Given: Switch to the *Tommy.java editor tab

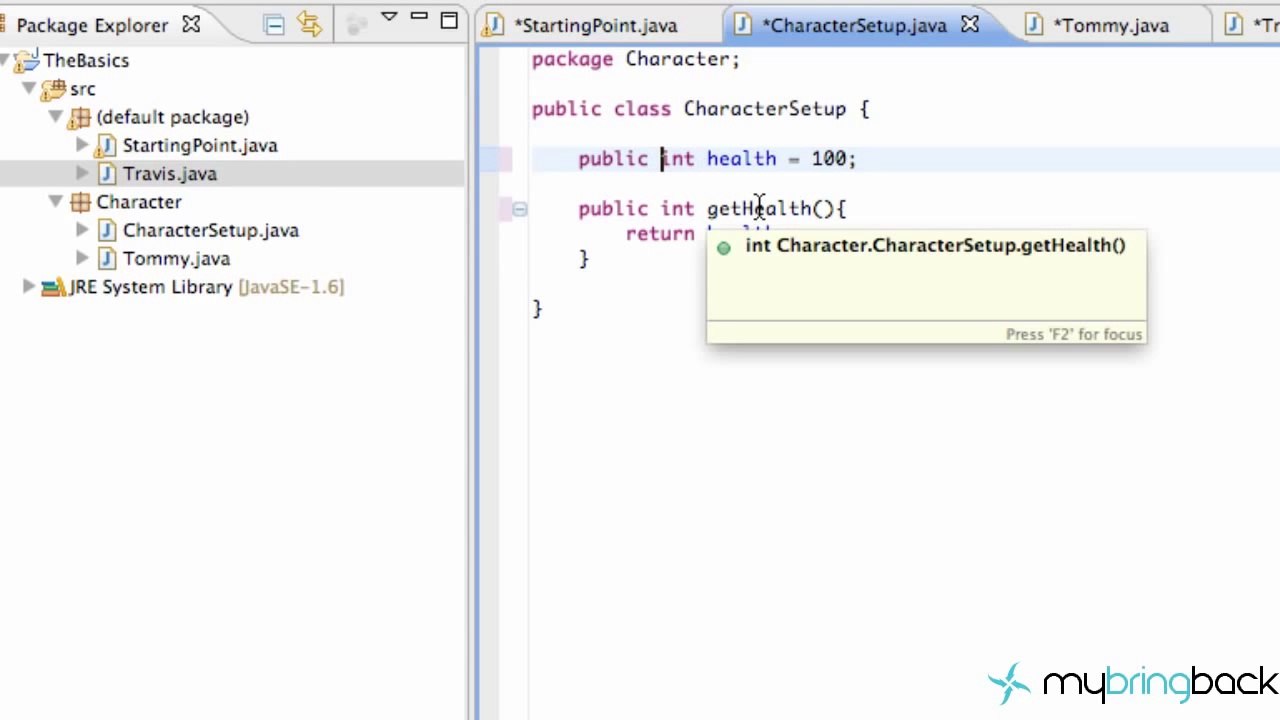Looking at the screenshot, I should point(1110,25).
